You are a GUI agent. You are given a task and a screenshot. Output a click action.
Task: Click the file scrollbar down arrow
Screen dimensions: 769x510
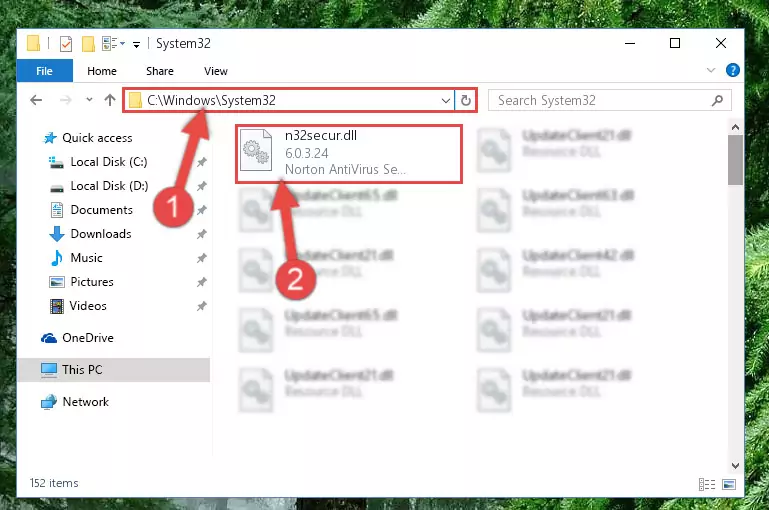point(735,465)
